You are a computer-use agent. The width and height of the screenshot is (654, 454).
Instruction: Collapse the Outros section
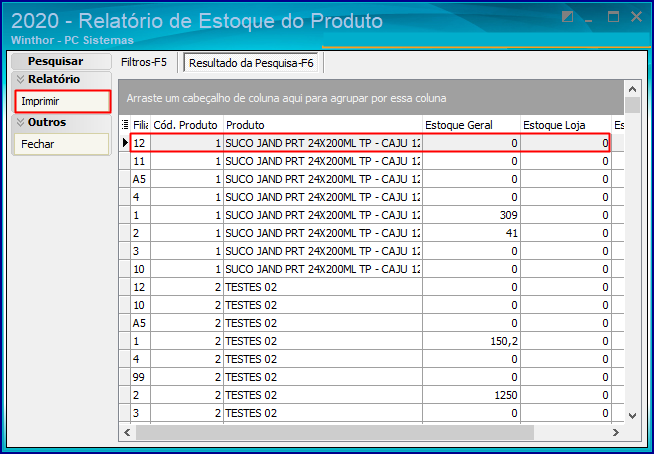(20, 122)
